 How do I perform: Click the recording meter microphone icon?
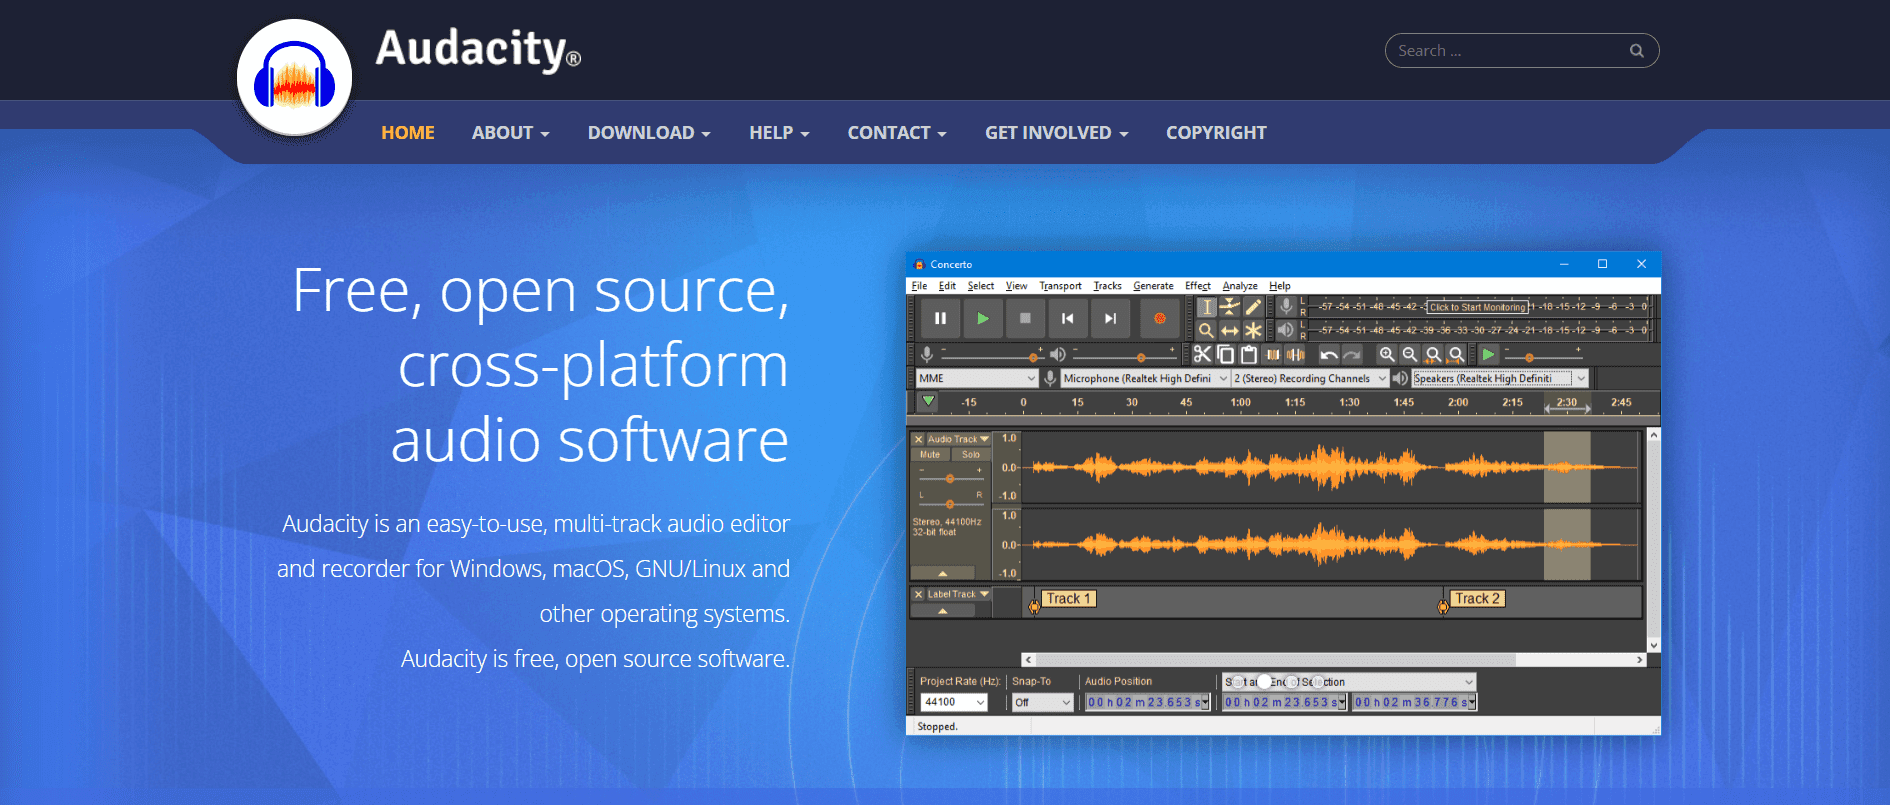(x=1286, y=306)
